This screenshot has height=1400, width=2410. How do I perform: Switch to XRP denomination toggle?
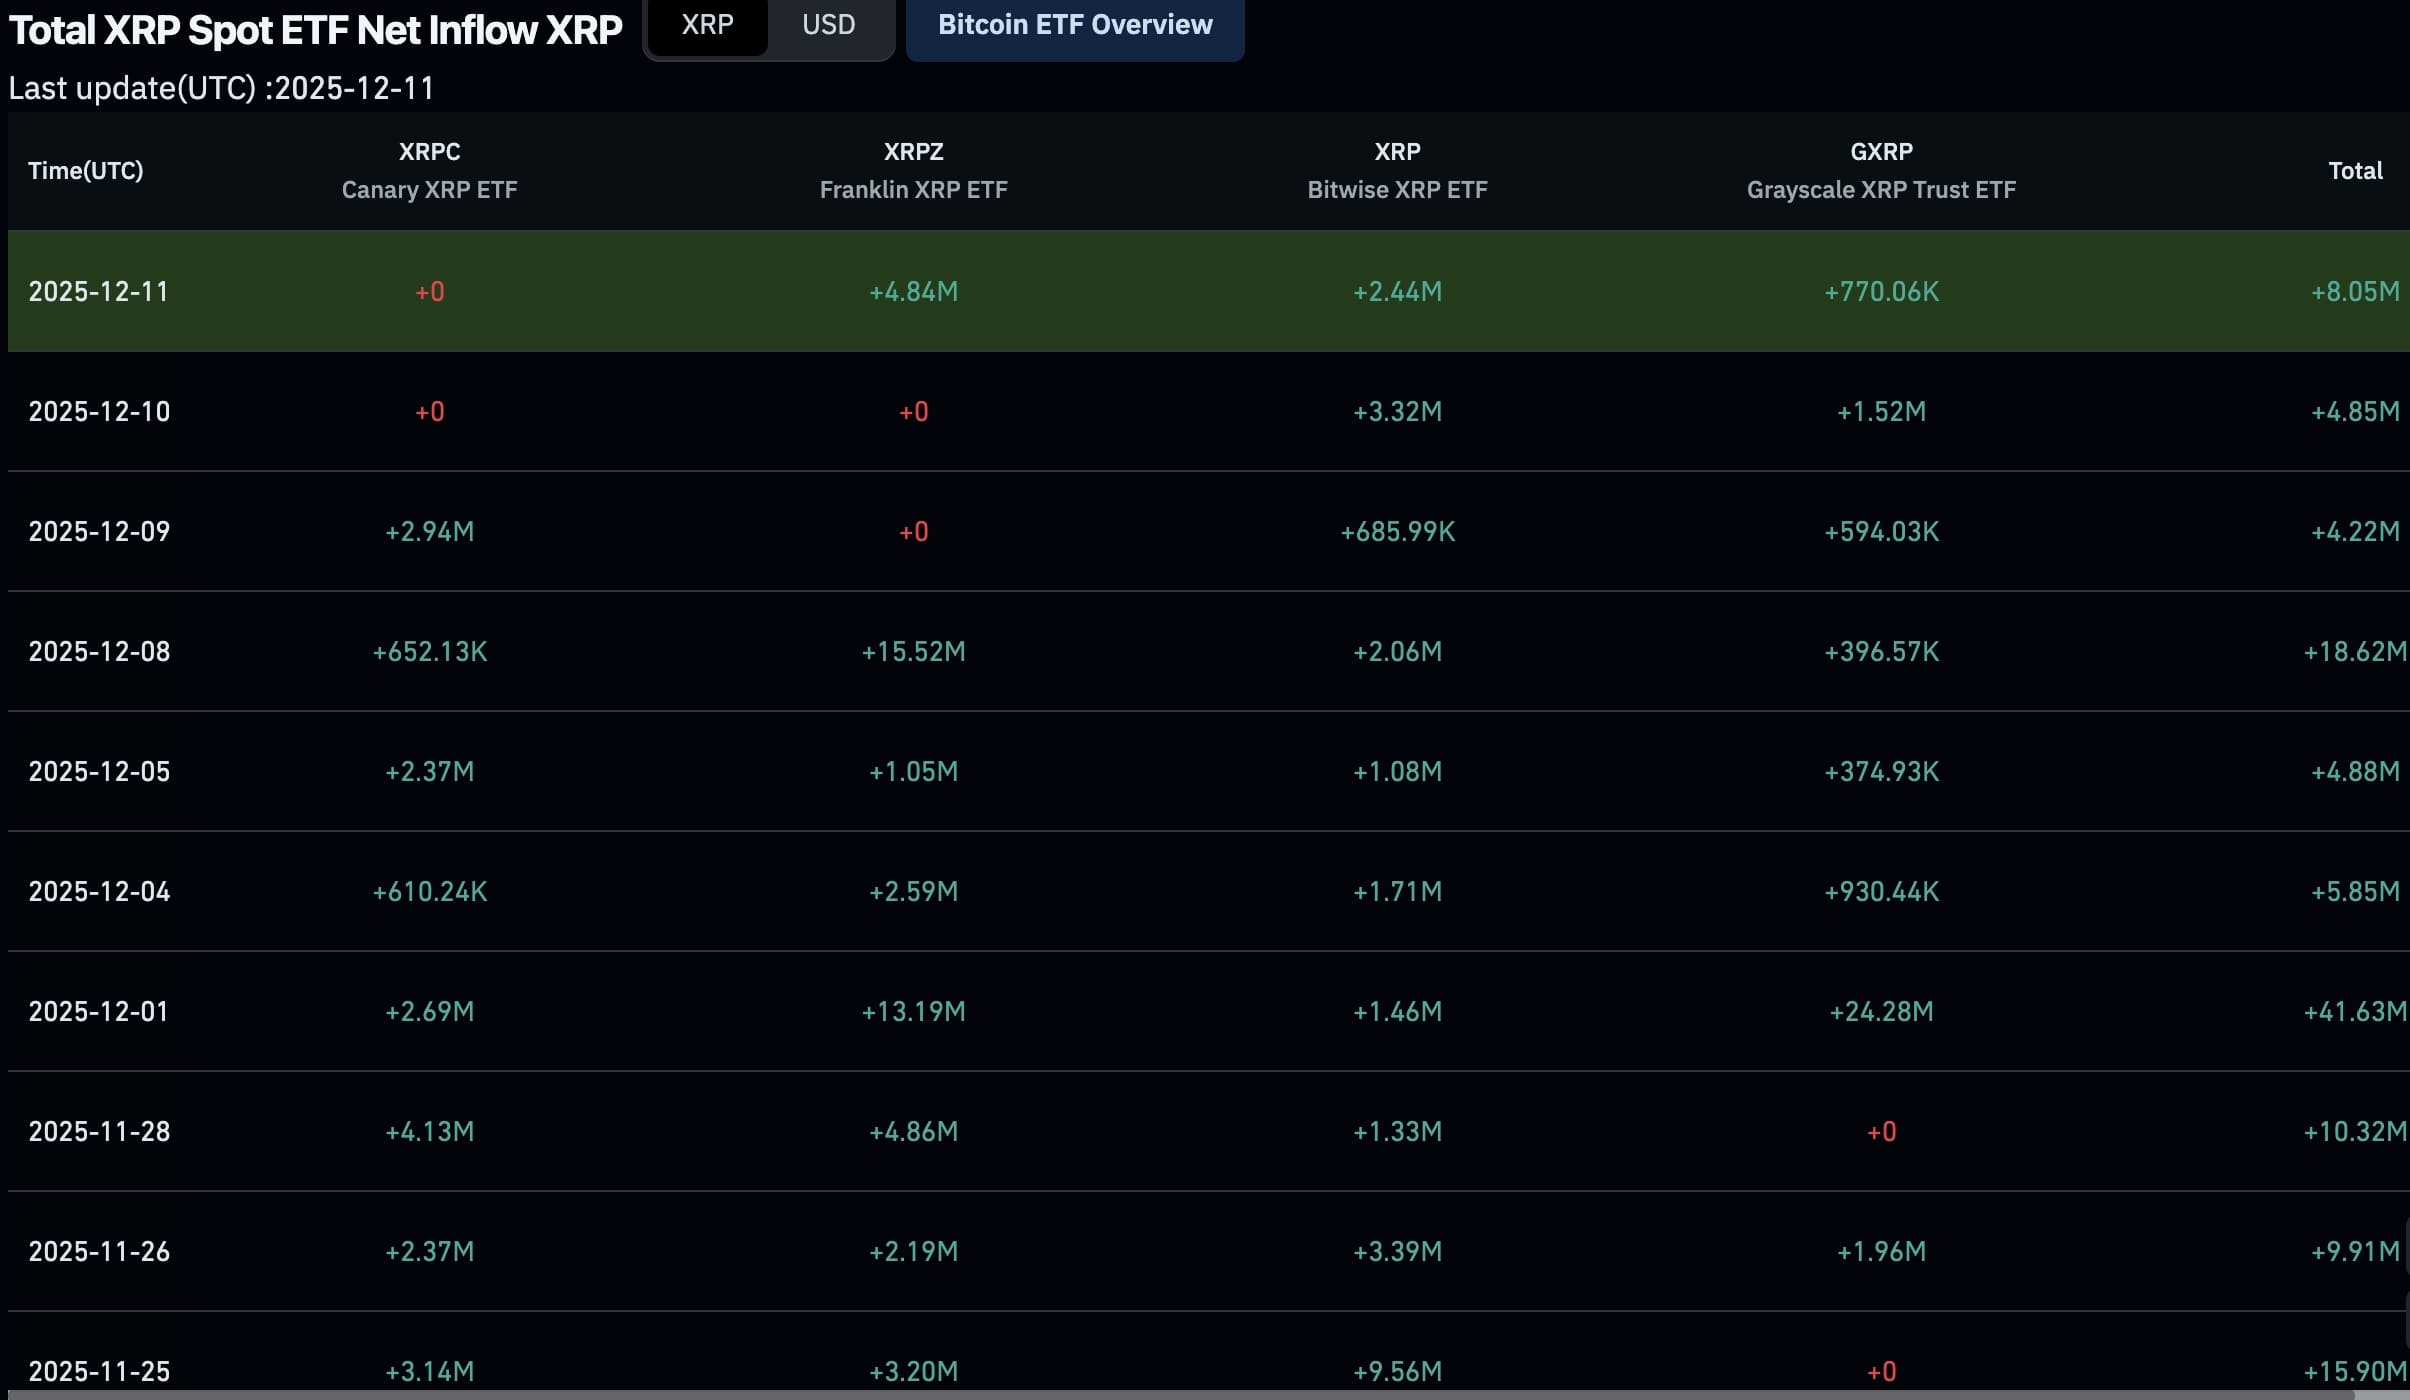707,25
